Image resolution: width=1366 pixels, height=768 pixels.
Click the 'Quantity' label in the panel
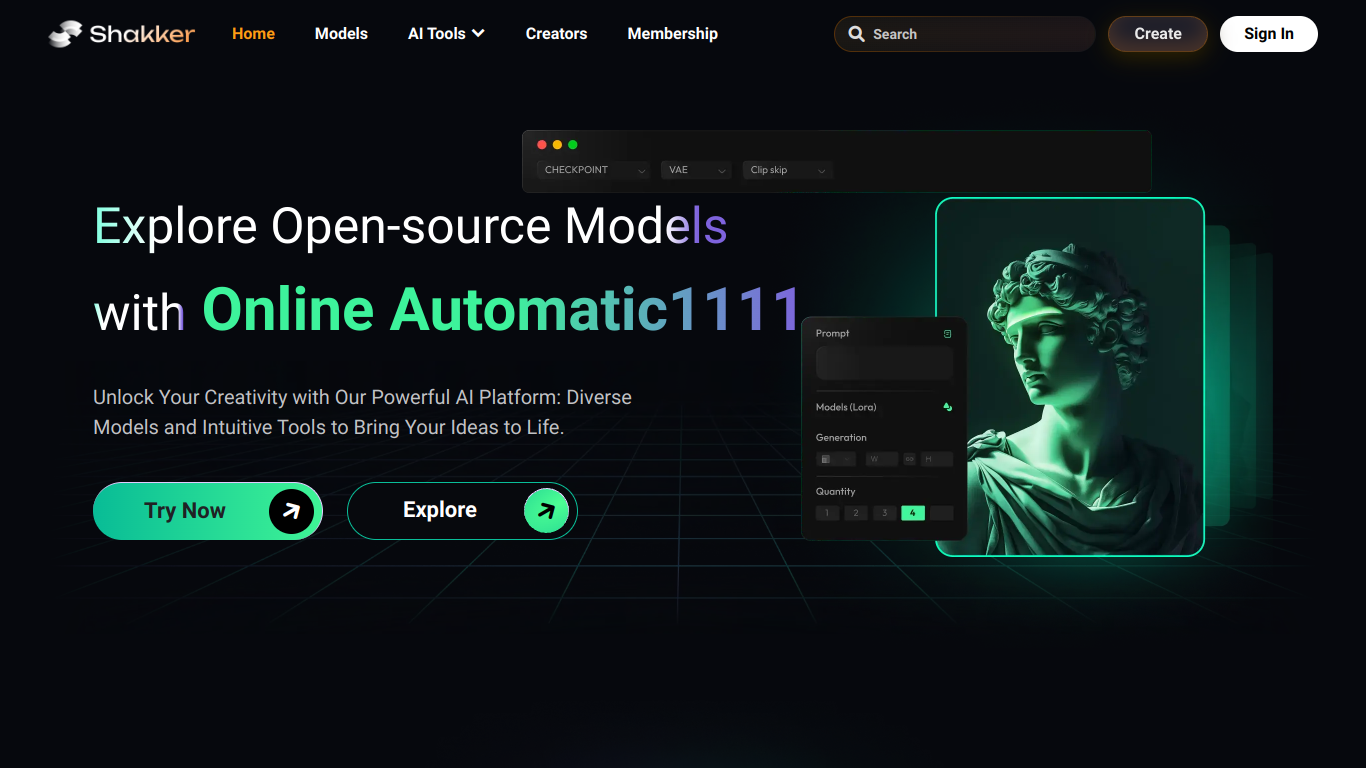pyautogui.click(x=836, y=491)
